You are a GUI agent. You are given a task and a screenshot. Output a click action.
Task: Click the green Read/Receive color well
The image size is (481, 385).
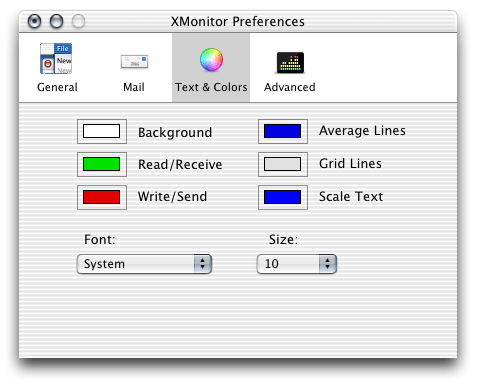pos(102,164)
